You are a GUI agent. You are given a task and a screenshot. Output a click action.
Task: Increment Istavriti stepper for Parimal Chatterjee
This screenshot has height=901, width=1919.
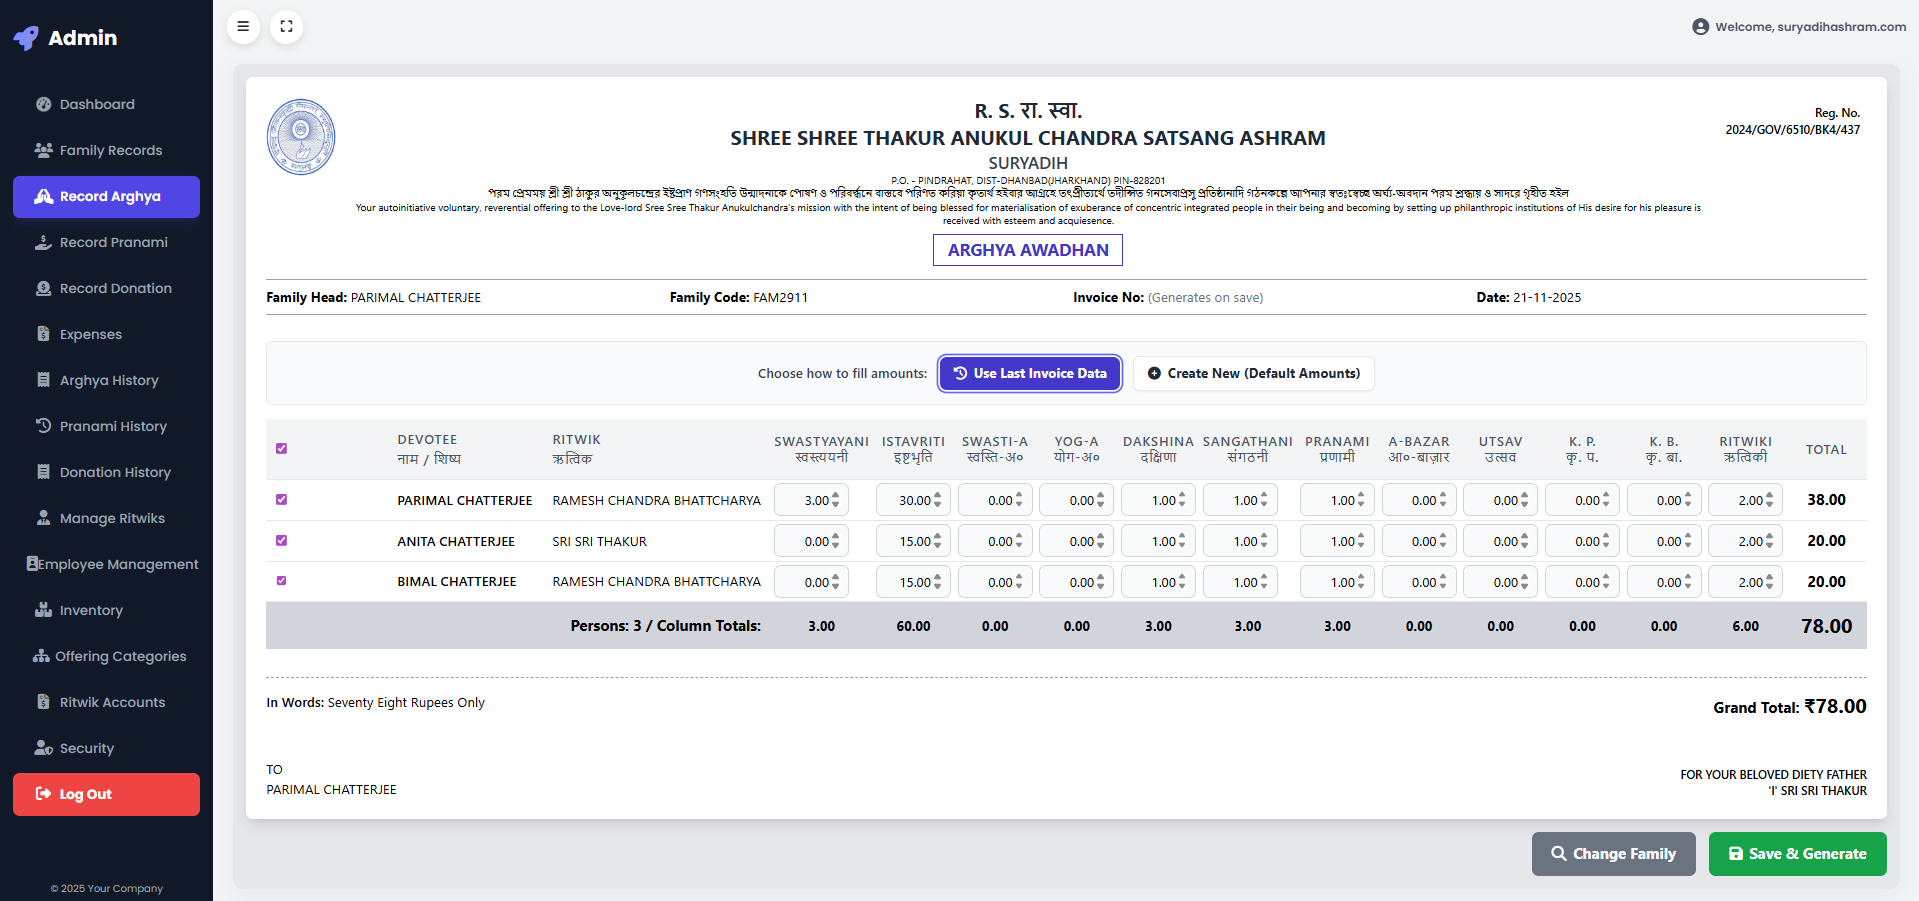coord(937,496)
